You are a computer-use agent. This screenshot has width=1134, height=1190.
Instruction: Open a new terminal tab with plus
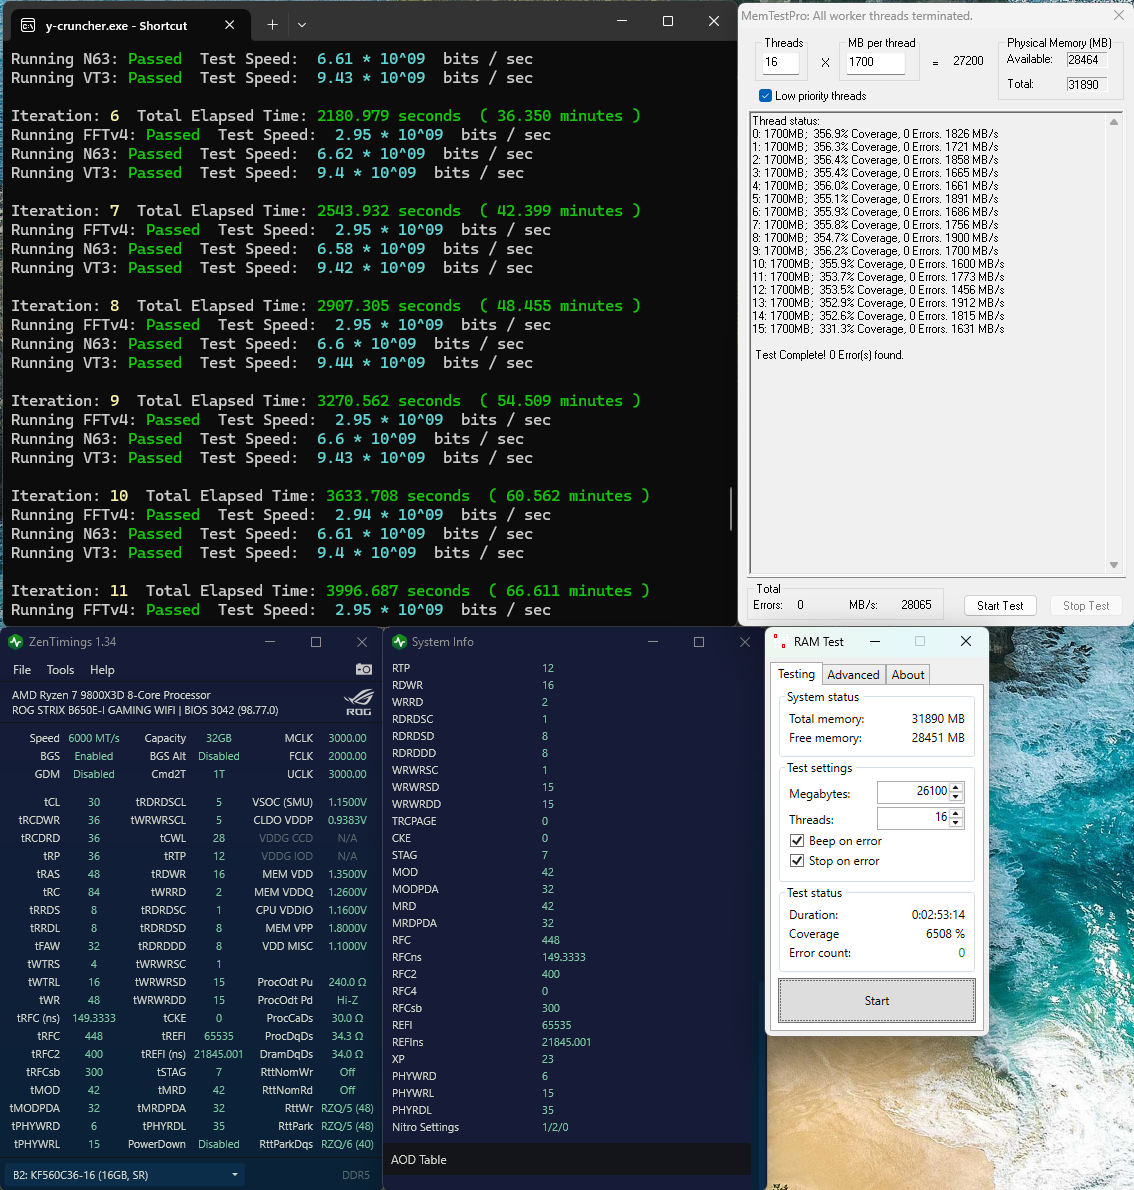[272, 25]
